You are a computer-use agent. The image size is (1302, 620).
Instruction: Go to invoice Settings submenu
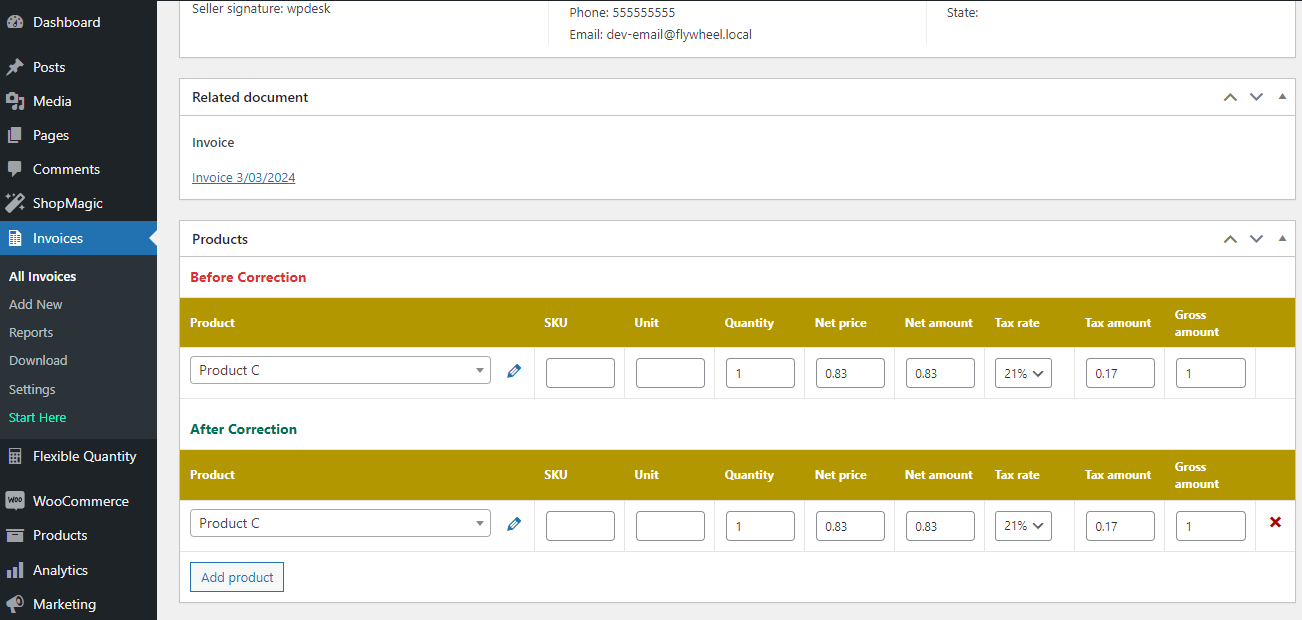[32, 389]
